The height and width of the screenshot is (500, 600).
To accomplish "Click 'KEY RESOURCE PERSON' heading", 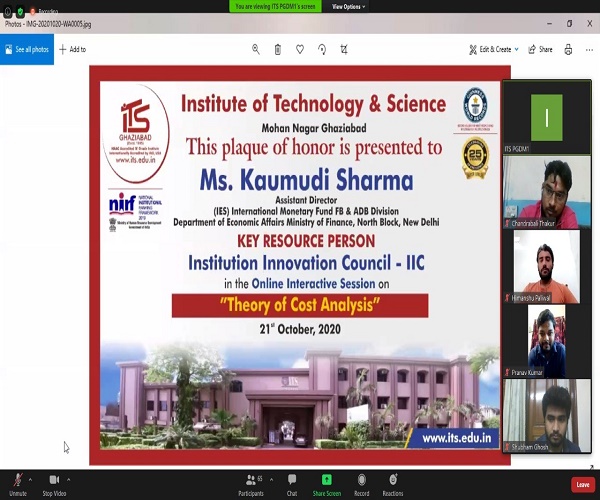I will point(306,241).
